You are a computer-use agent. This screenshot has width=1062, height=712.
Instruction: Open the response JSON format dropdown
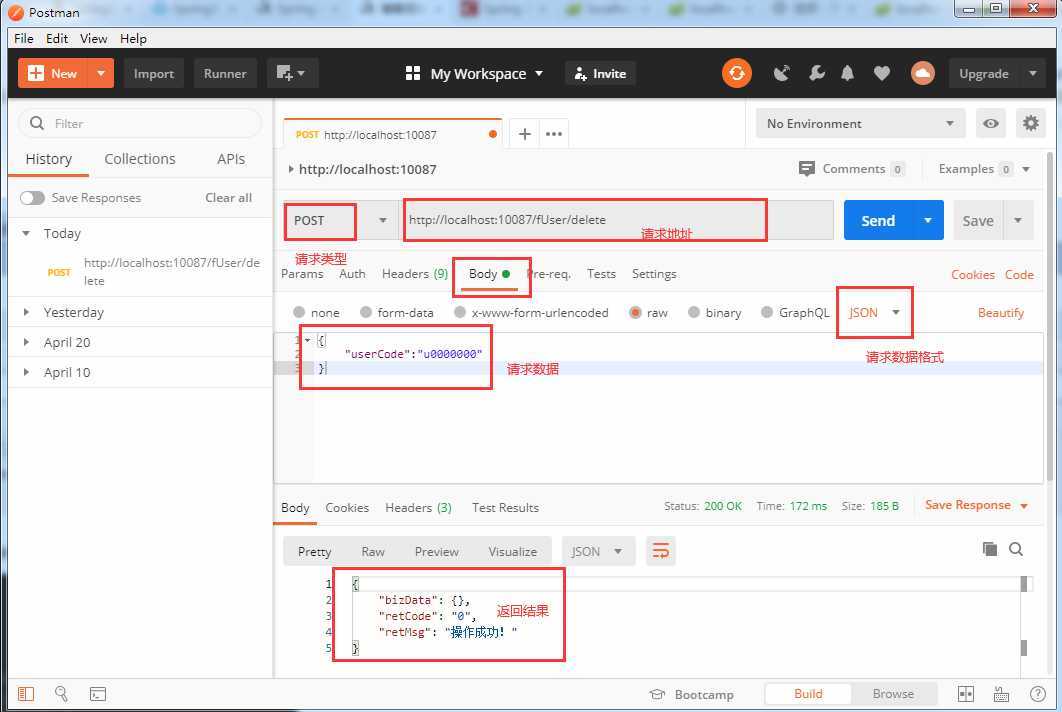click(x=597, y=551)
